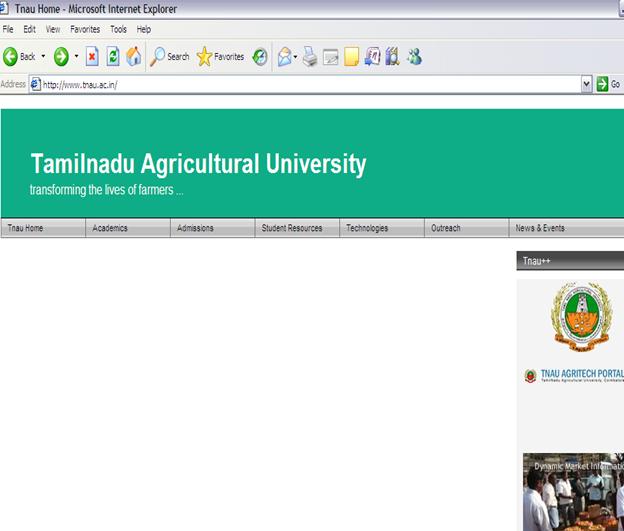Click the 'transforming the lives of farmers' tagline
Screen dimensions: 624x531
106,190
